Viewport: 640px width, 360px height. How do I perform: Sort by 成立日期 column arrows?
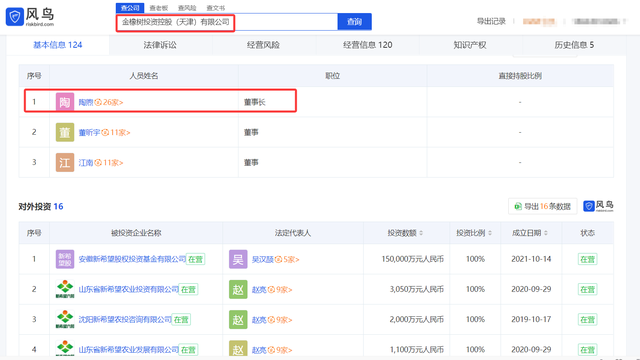[x=546, y=233]
